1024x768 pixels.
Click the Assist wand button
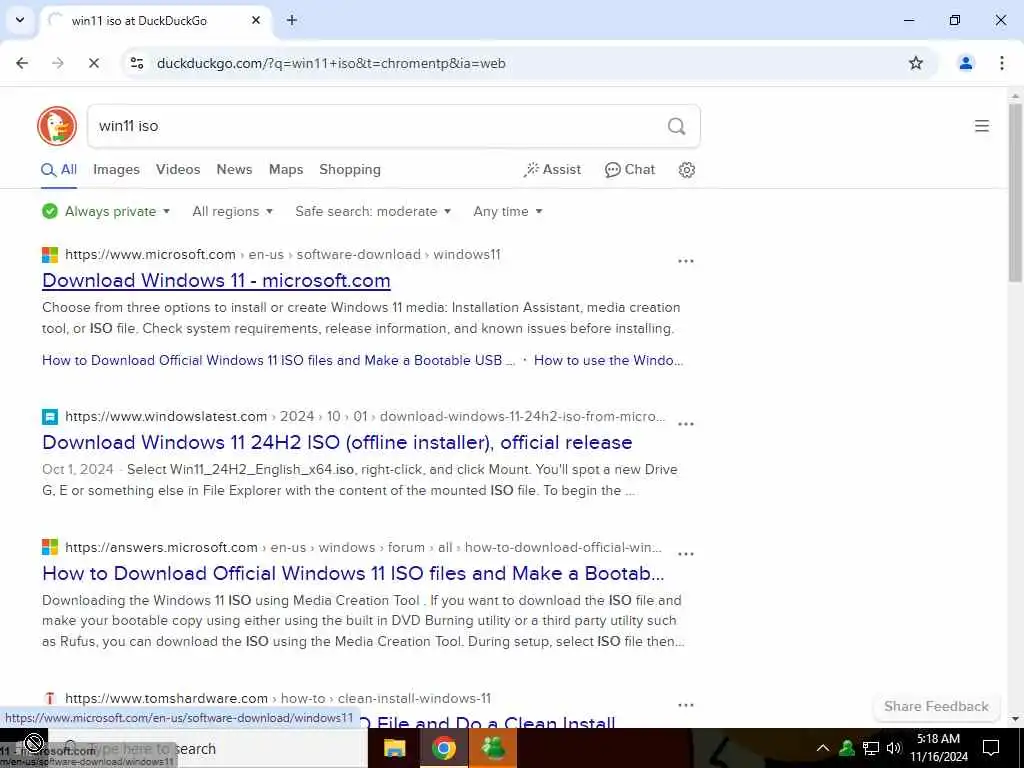[552, 170]
